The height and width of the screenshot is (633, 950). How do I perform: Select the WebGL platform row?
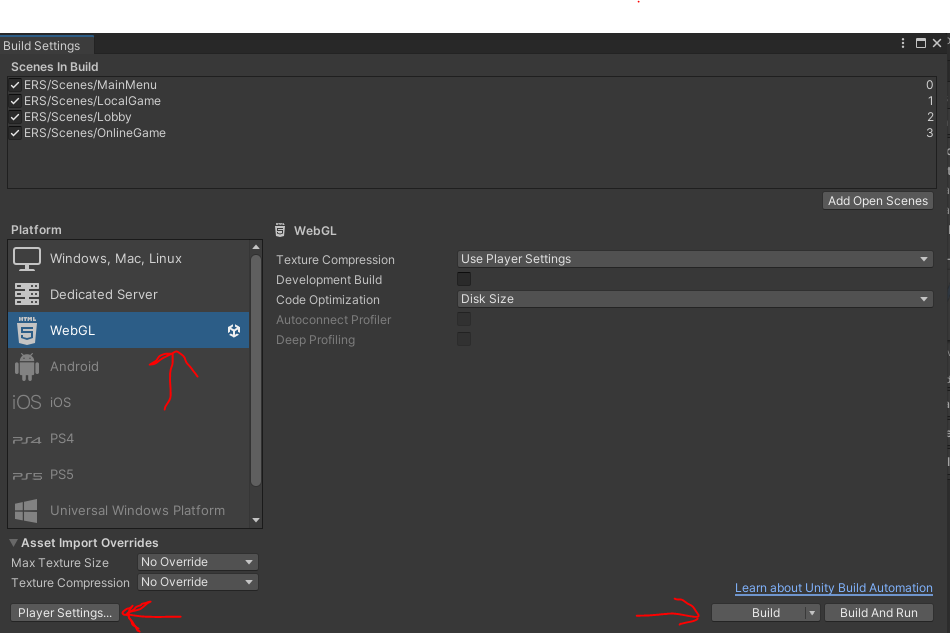(x=128, y=330)
